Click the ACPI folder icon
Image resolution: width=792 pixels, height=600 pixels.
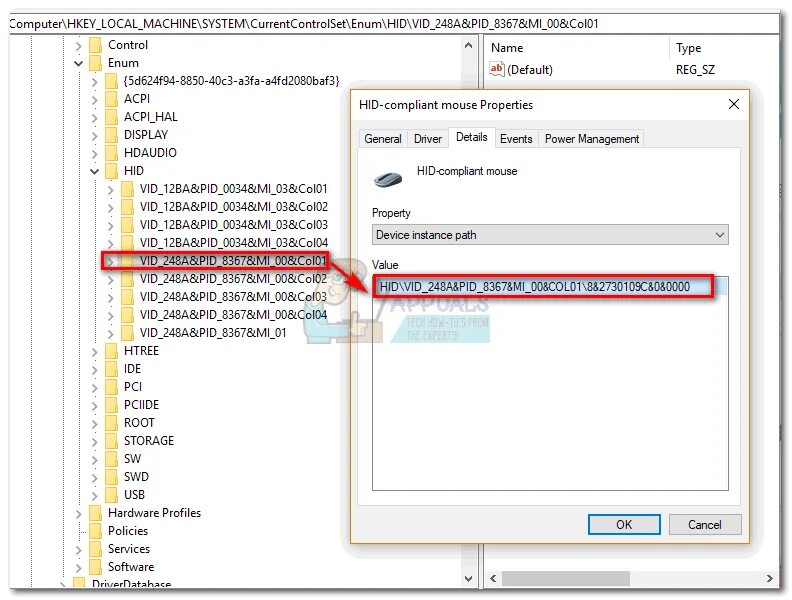pos(112,99)
